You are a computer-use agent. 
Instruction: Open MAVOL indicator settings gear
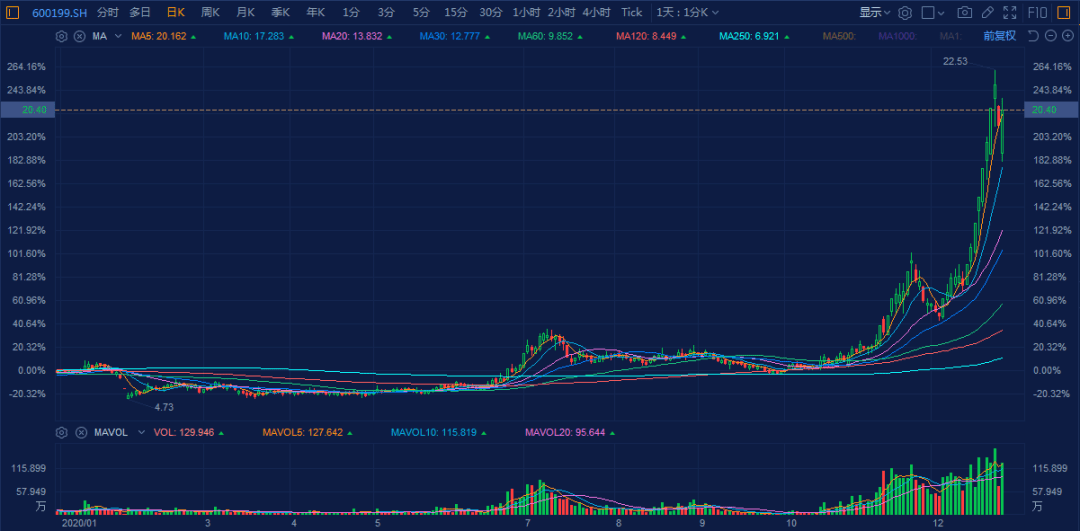pos(62,433)
